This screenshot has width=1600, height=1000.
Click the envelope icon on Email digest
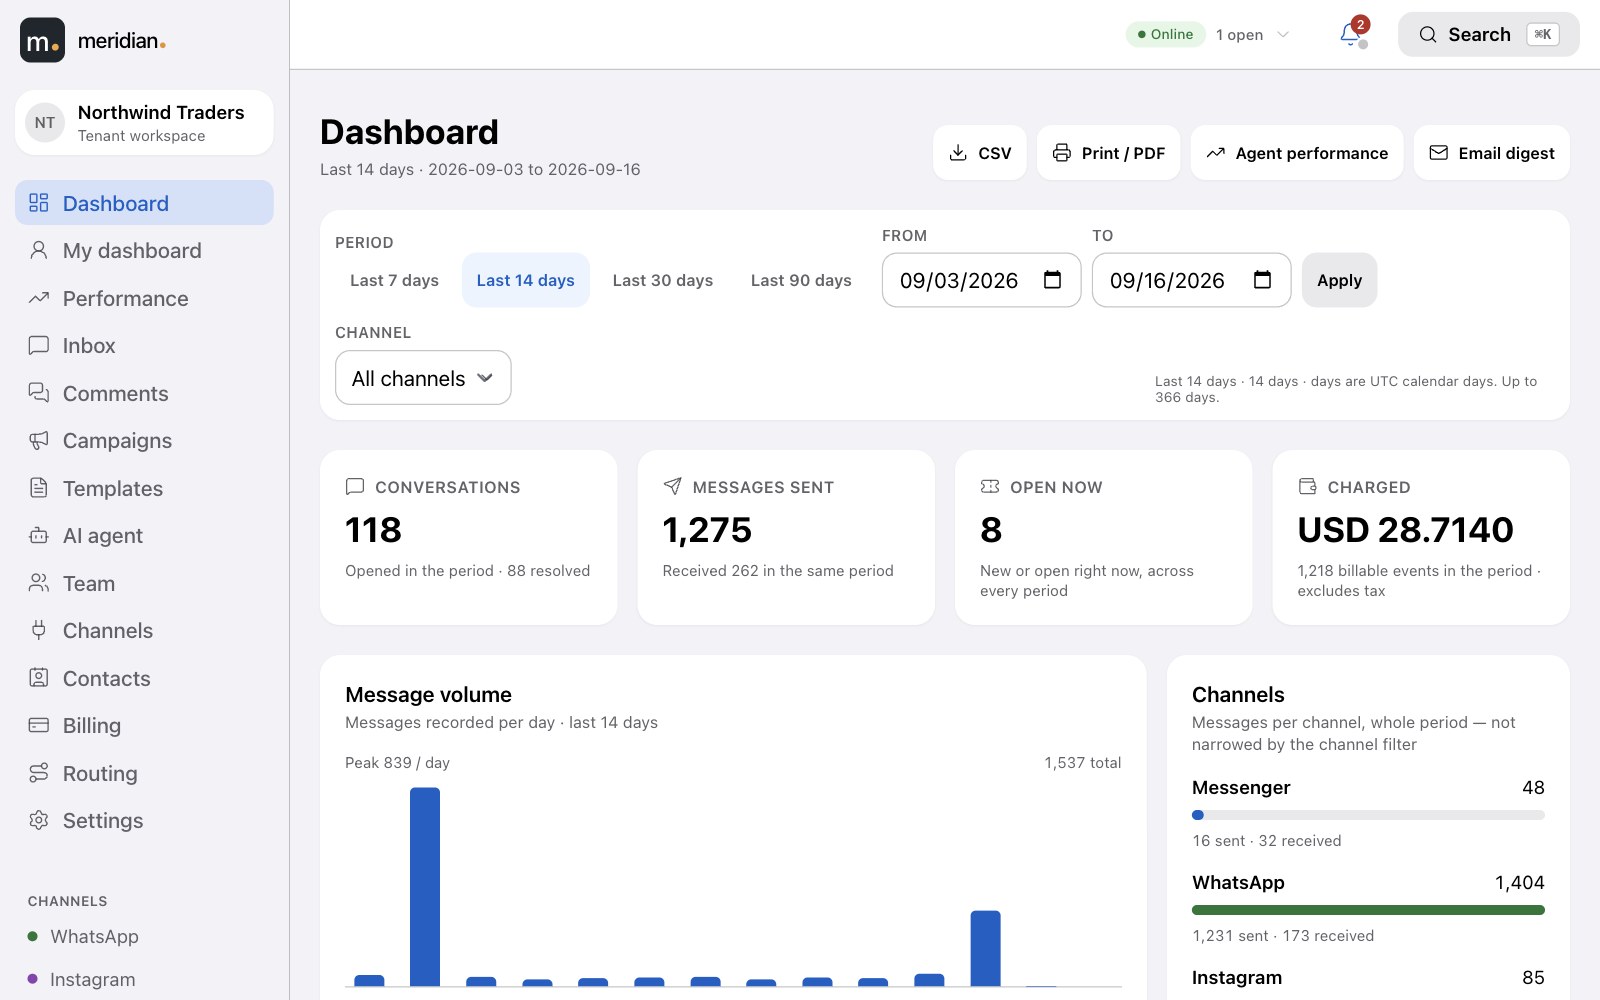coord(1439,153)
